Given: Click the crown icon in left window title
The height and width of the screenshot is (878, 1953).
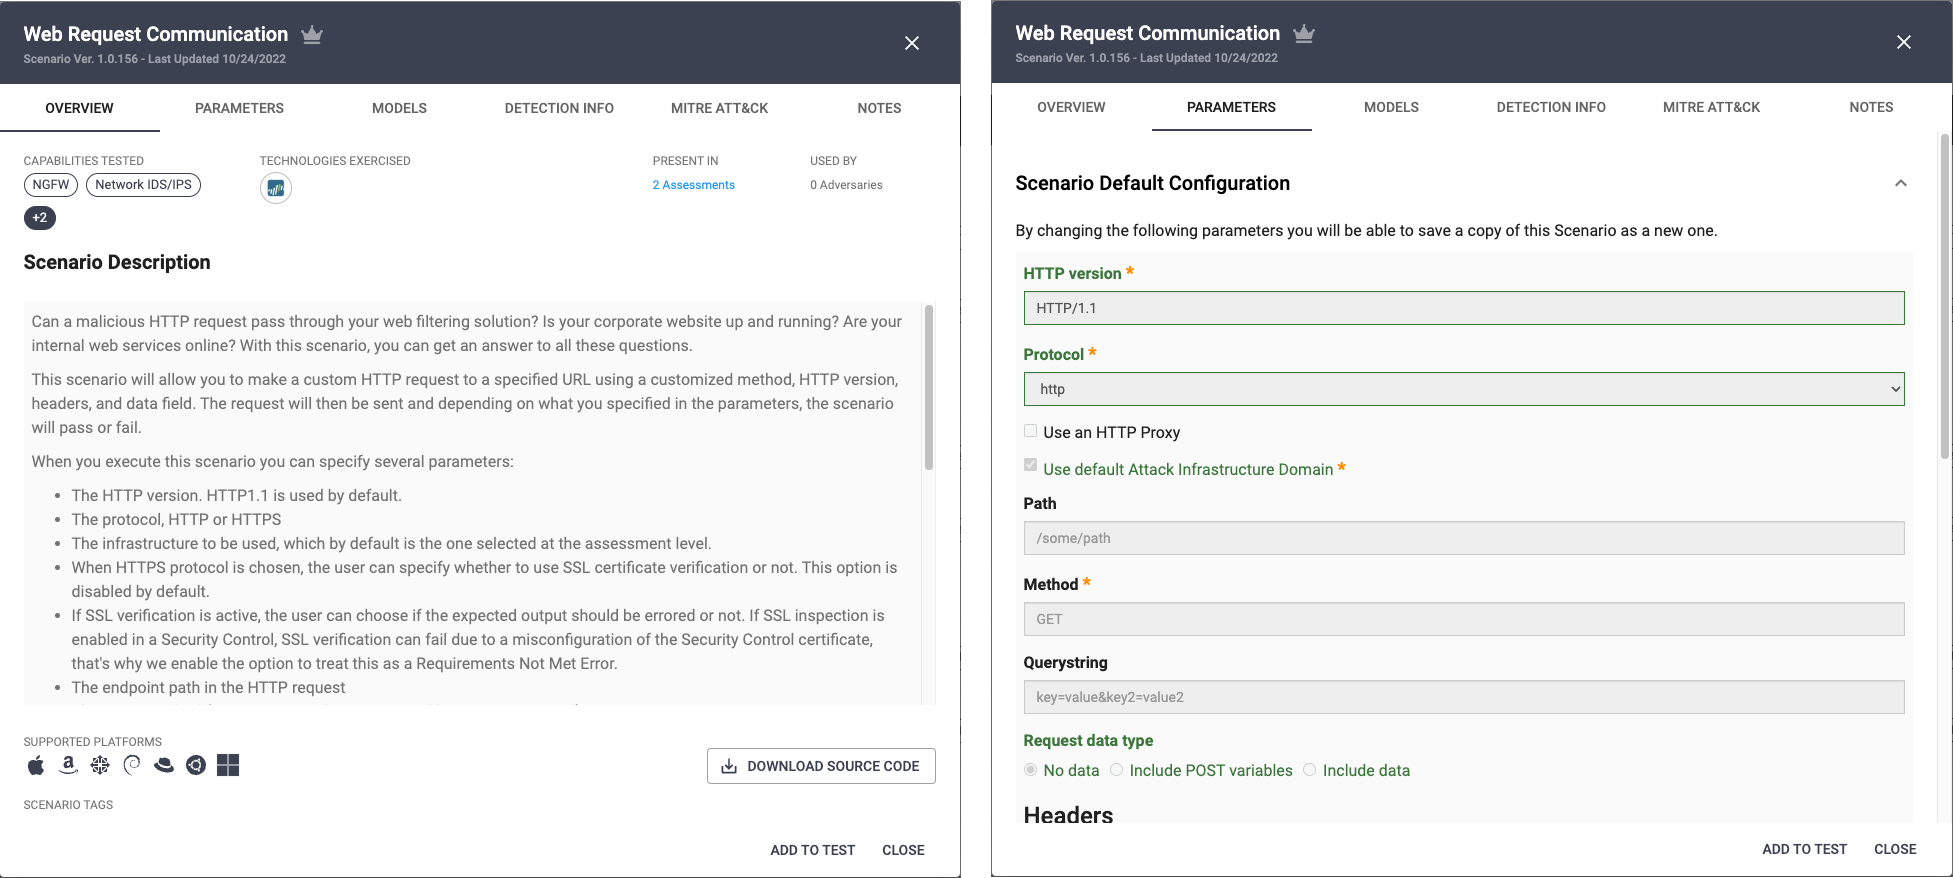Looking at the screenshot, I should coord(312,35).
